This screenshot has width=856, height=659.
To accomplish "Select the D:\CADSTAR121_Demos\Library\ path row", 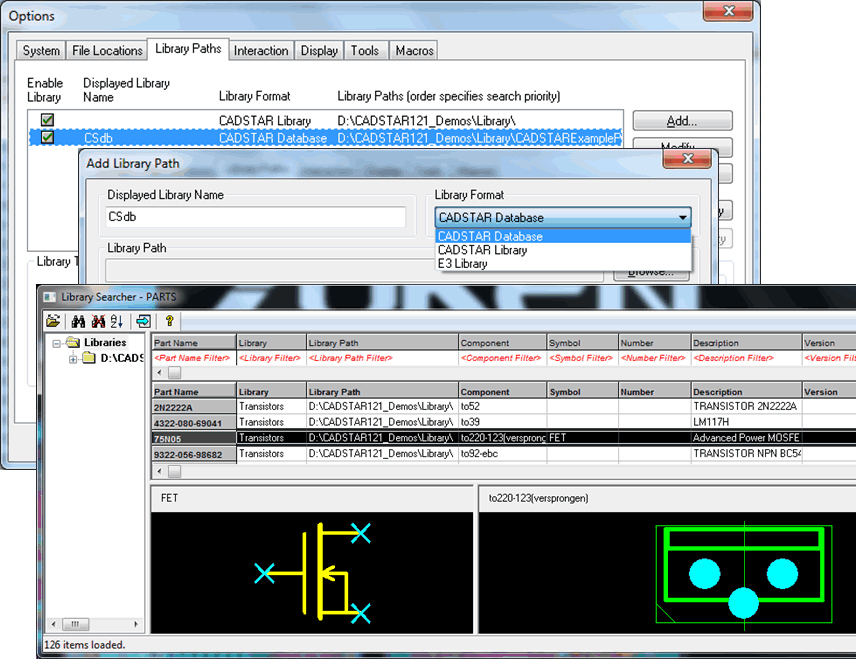I will click(x=325, y=120).
